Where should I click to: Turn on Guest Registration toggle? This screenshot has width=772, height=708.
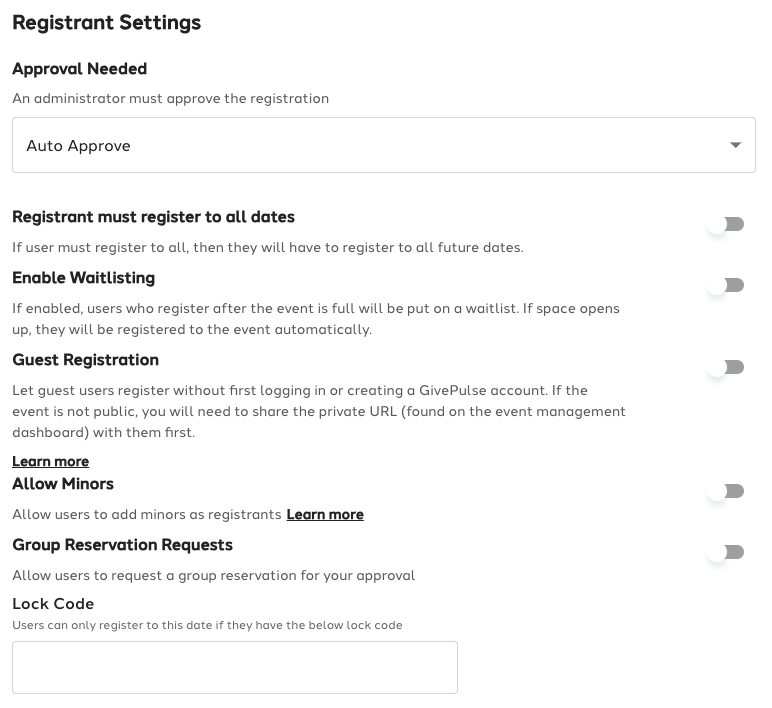726,367
